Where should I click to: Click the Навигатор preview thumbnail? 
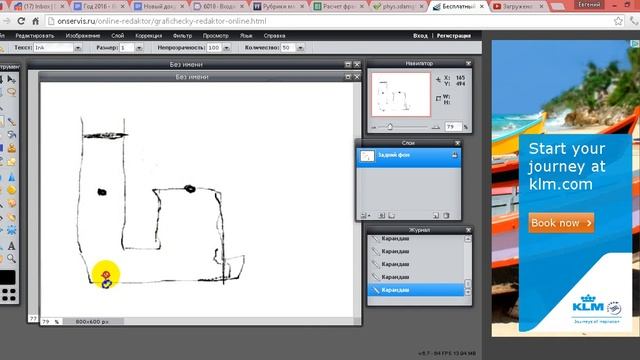[x=401, y=95]
